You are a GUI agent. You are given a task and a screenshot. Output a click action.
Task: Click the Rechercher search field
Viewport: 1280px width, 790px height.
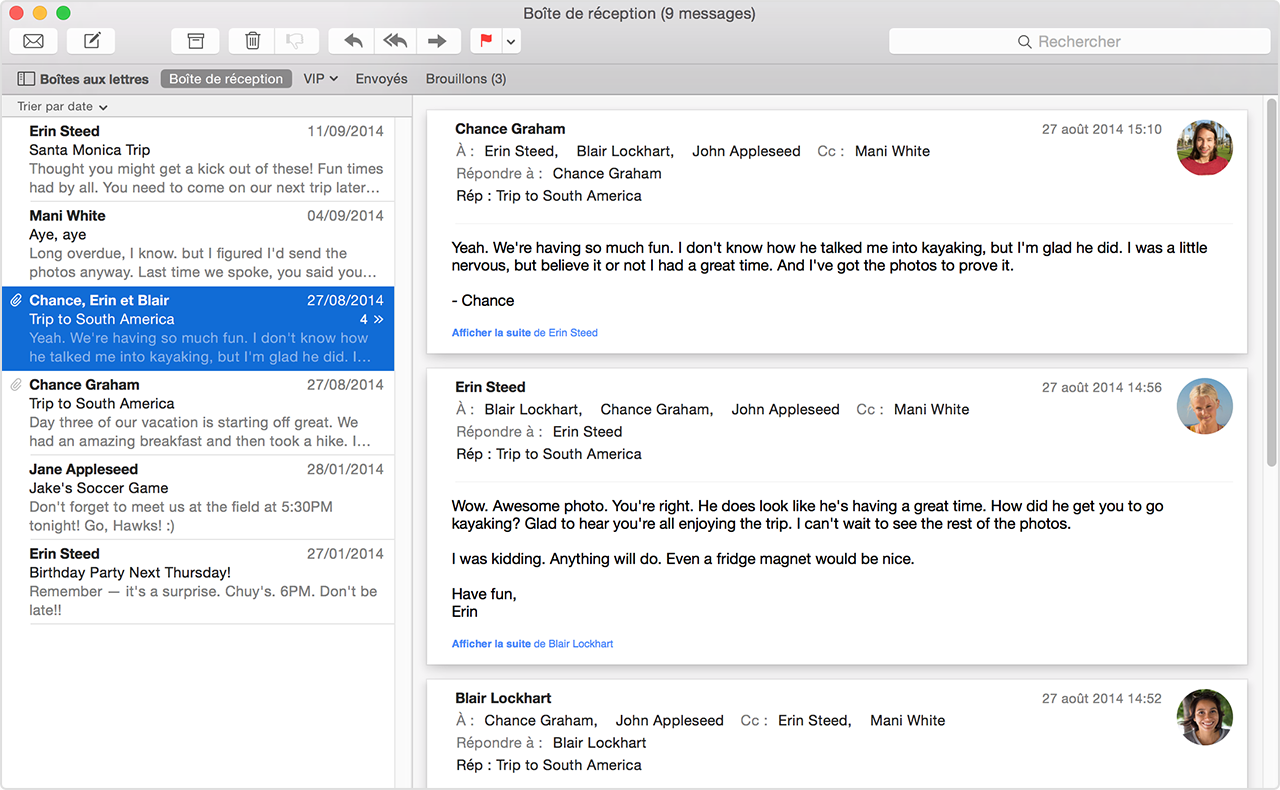click(x=1080, y=41)
